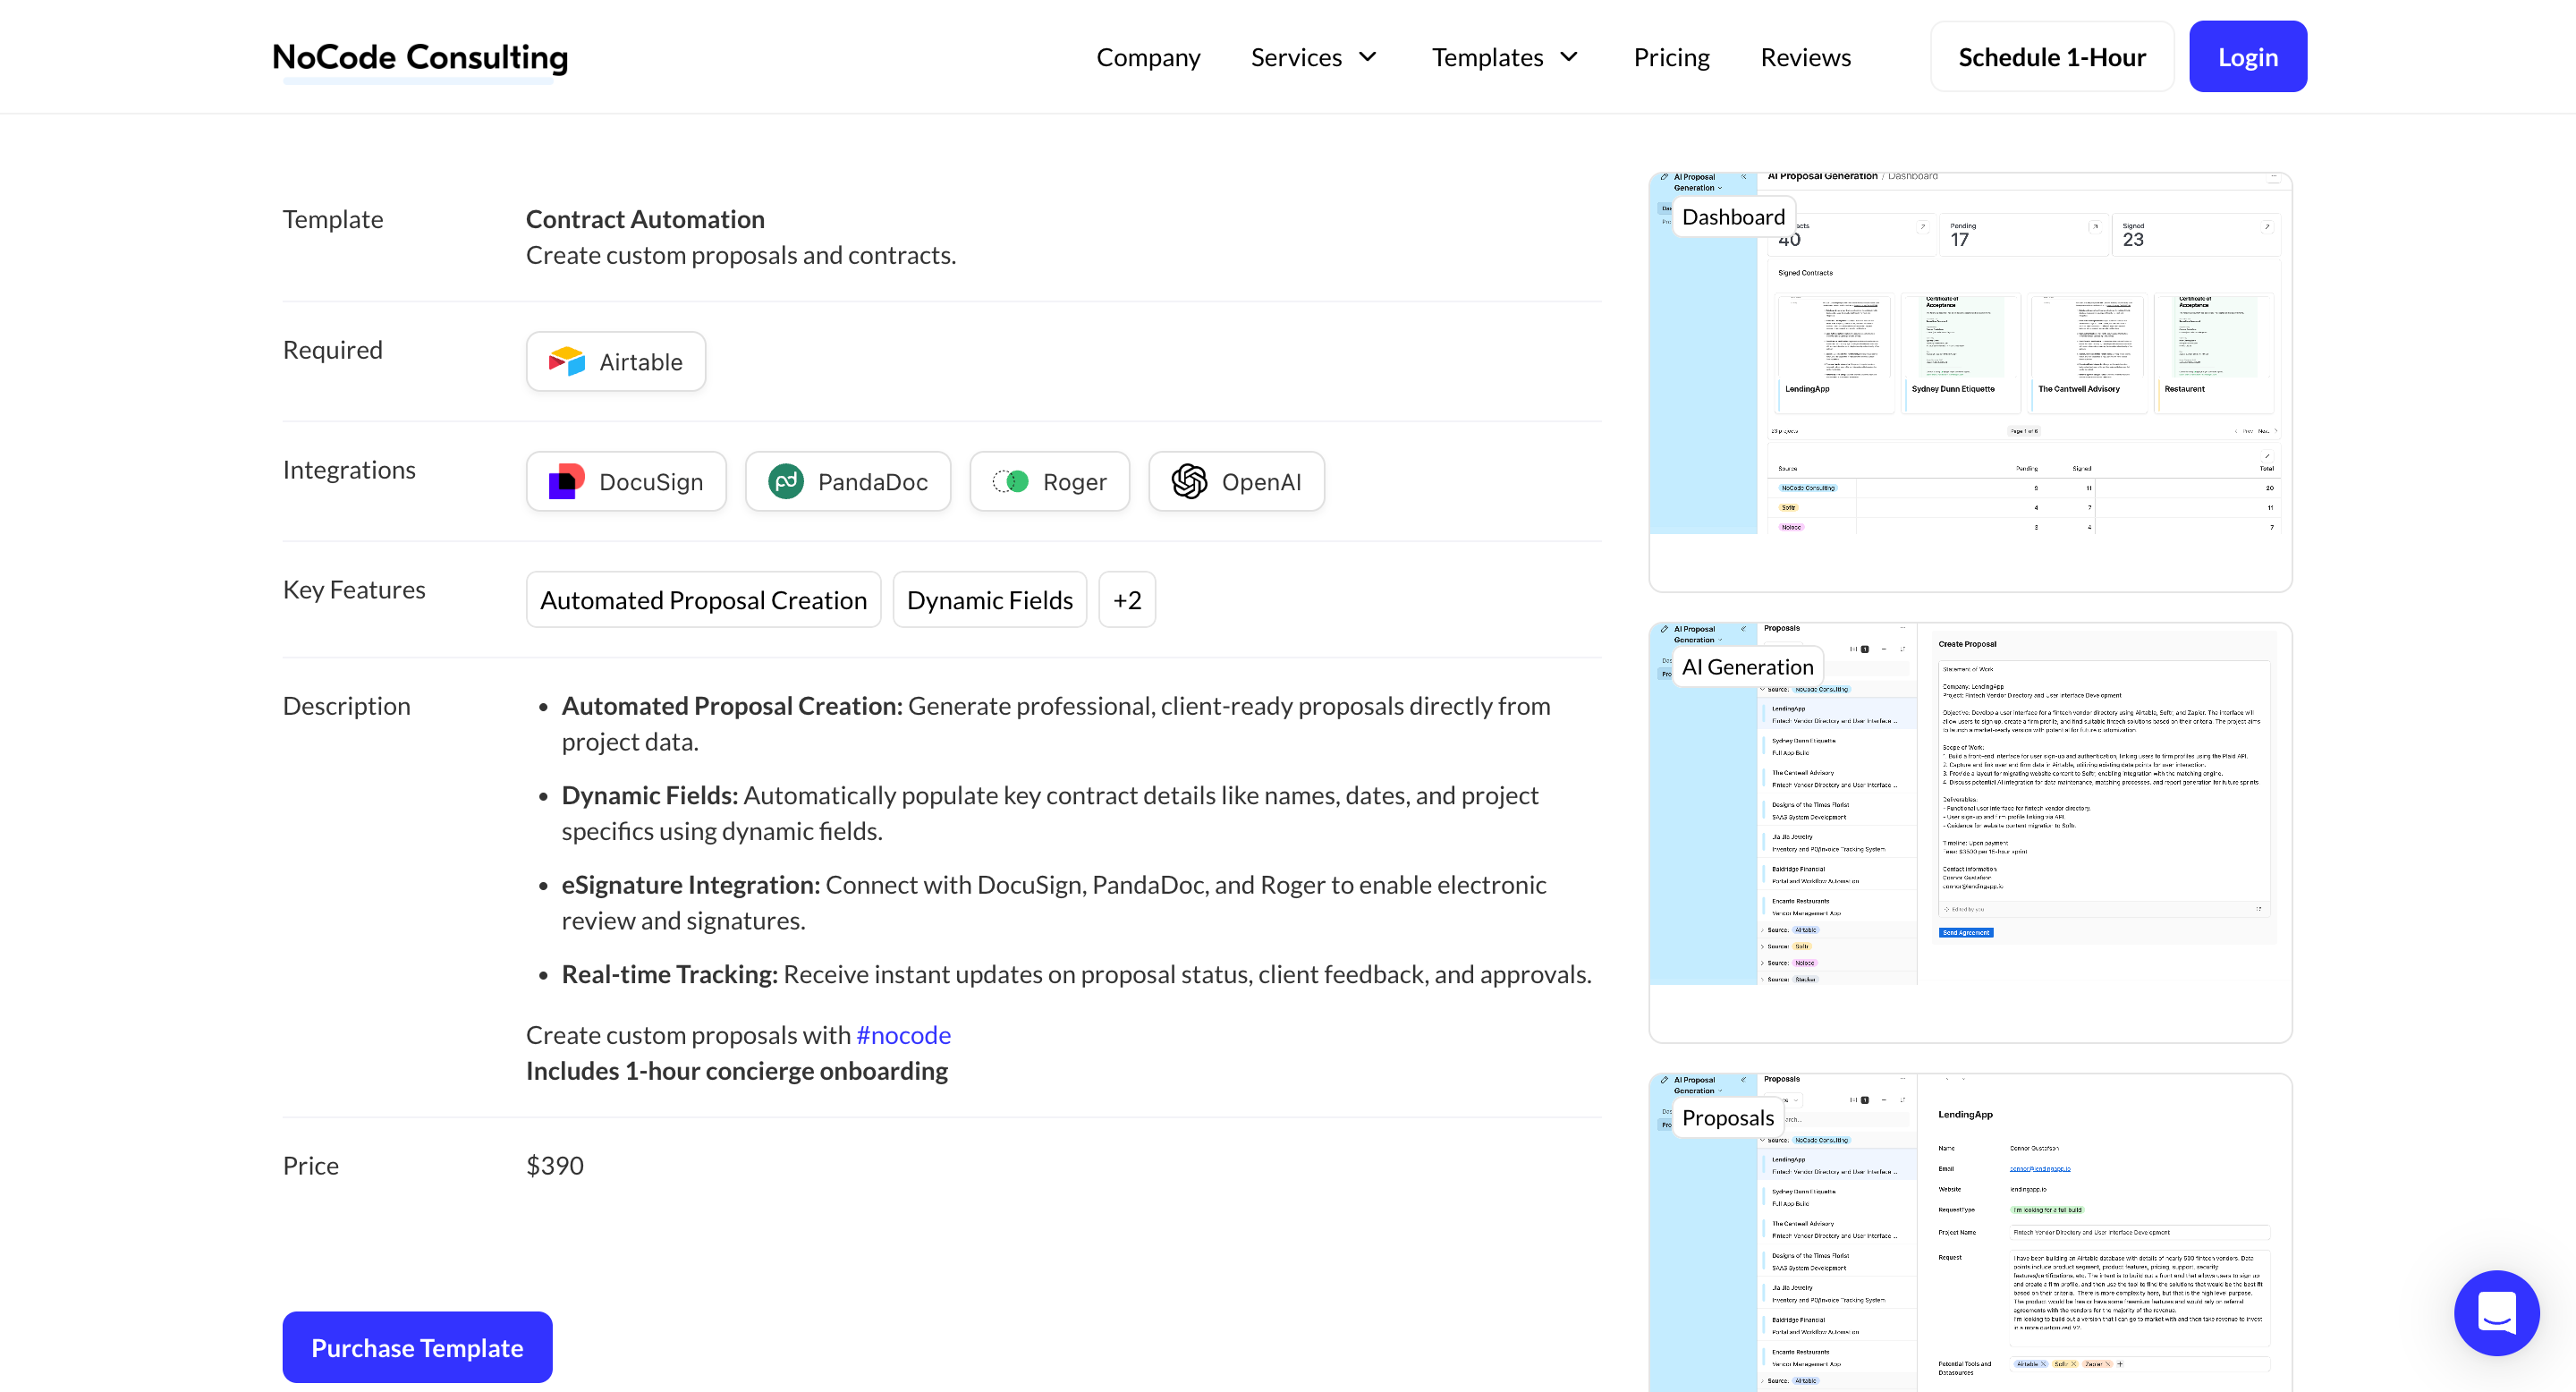Open the AI Generation screenshot thumbnail
The image size is (2576, 1392).
1970,832
